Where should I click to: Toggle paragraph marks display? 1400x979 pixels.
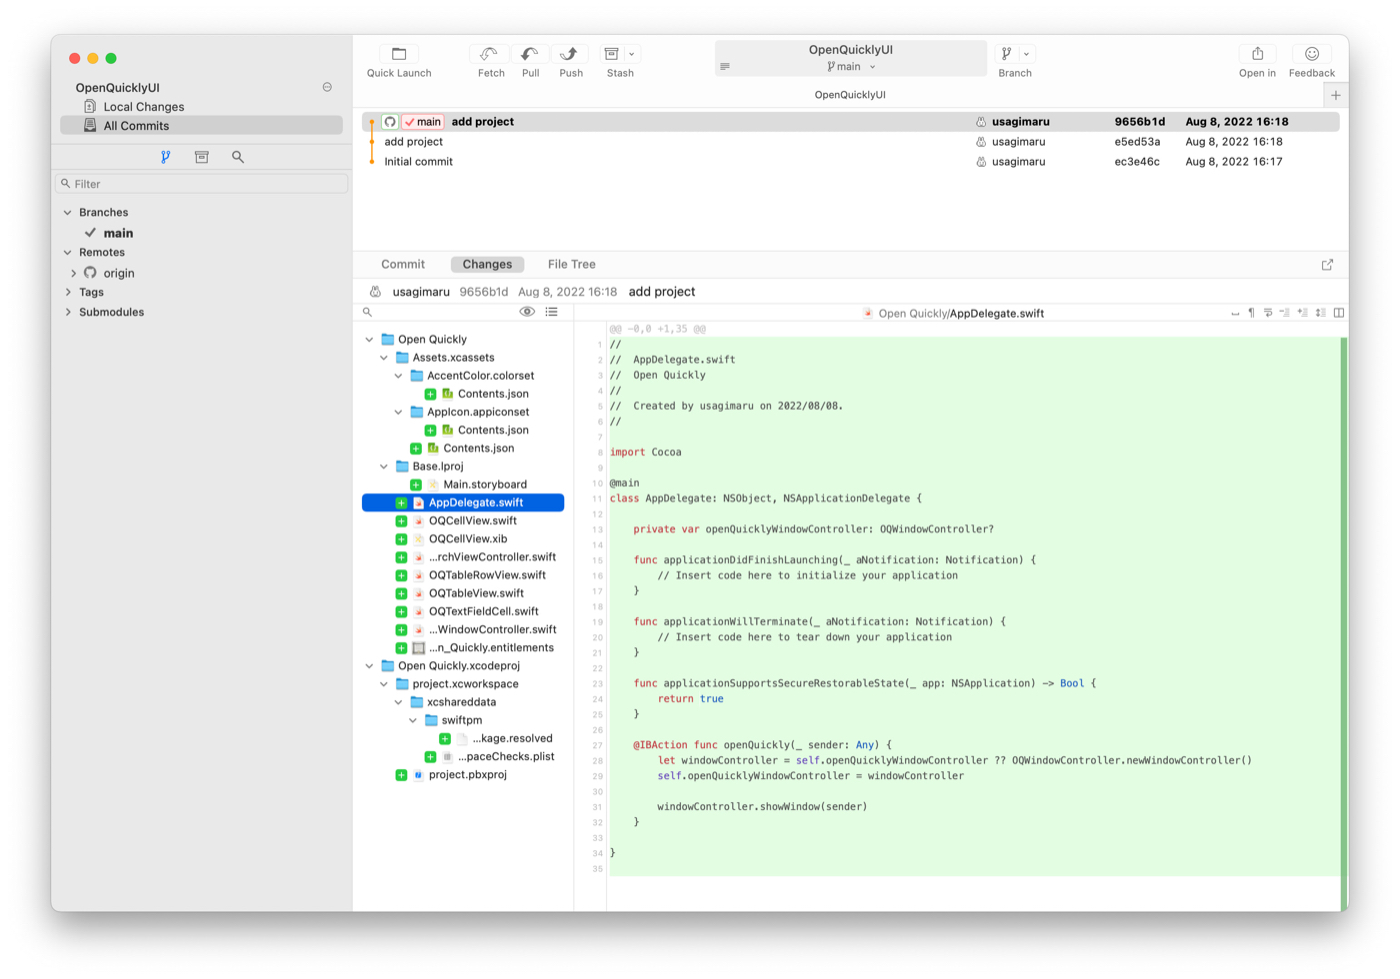[x=1251, y=313]
